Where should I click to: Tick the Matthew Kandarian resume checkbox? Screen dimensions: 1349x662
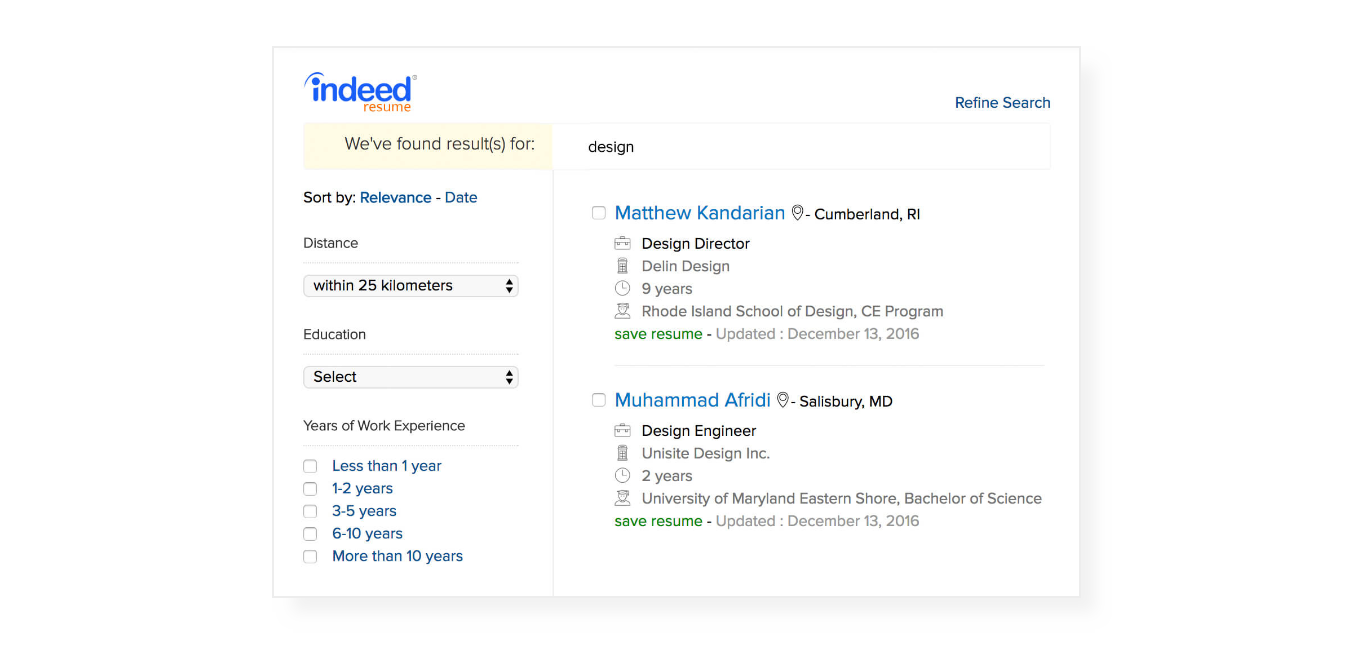point(599,213)
